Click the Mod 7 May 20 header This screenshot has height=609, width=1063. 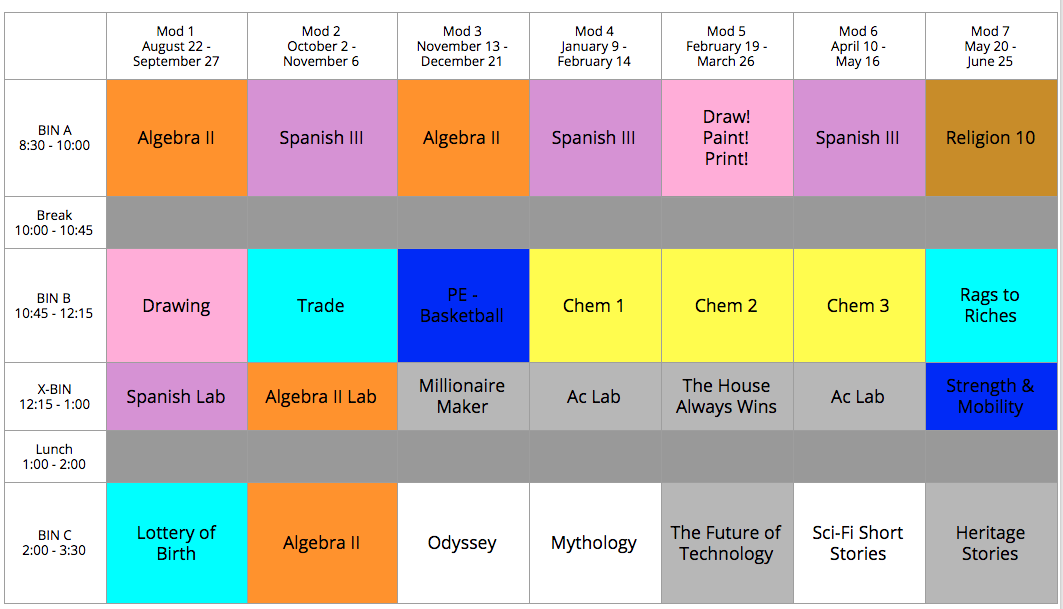pyautogui.click(x=990, y=47)
